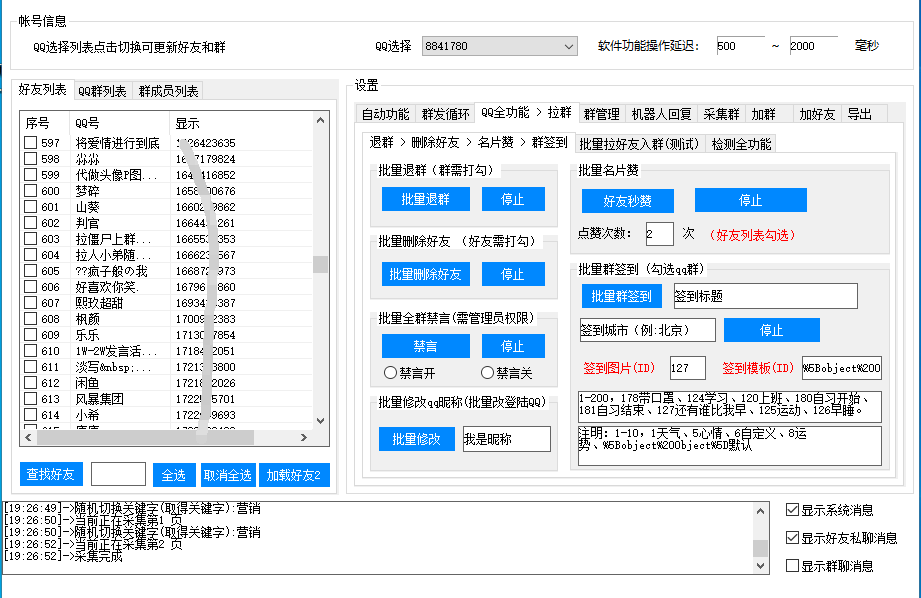Switch to the QQ群列表 tab
This screenshot has height=598, width=921.
(x=102, y=91)
